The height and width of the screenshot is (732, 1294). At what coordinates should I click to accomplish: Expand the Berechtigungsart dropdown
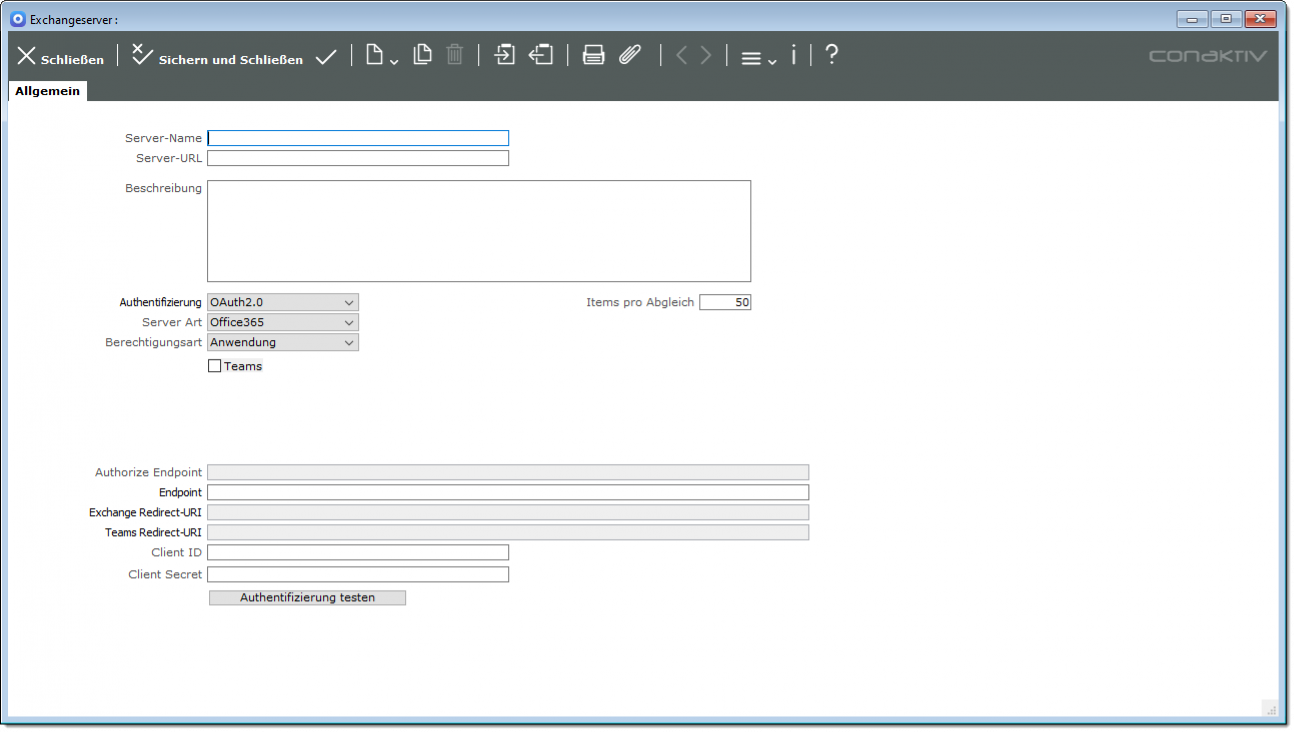coord(282,342)
